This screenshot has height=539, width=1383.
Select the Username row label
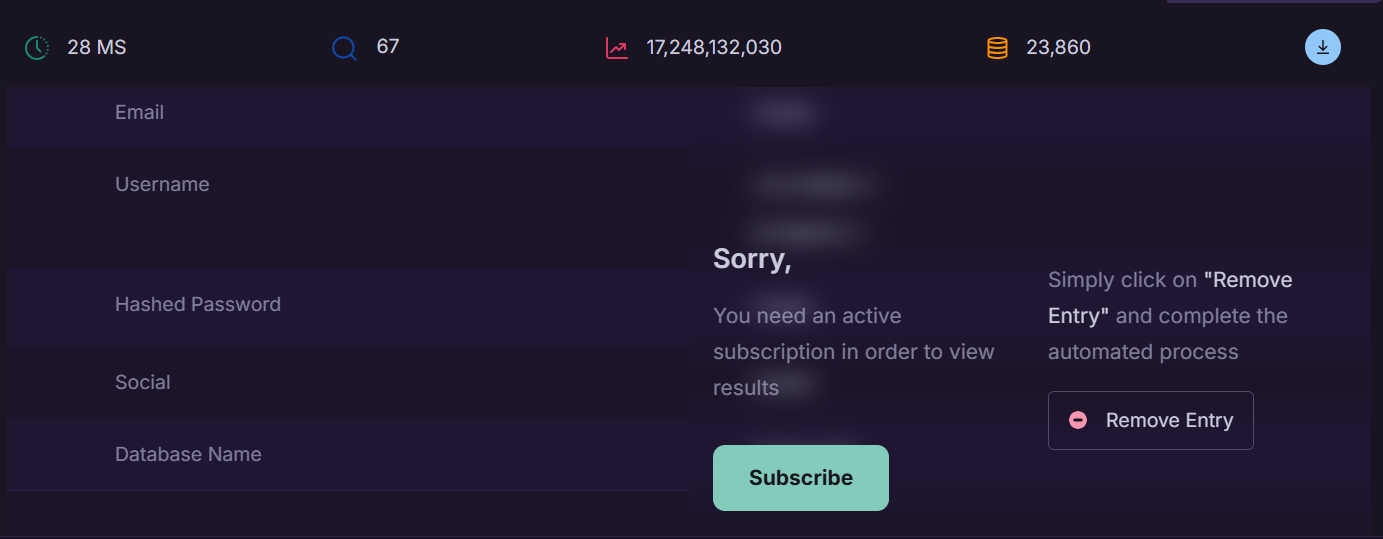pyautogui.click(x=162, y=185)
